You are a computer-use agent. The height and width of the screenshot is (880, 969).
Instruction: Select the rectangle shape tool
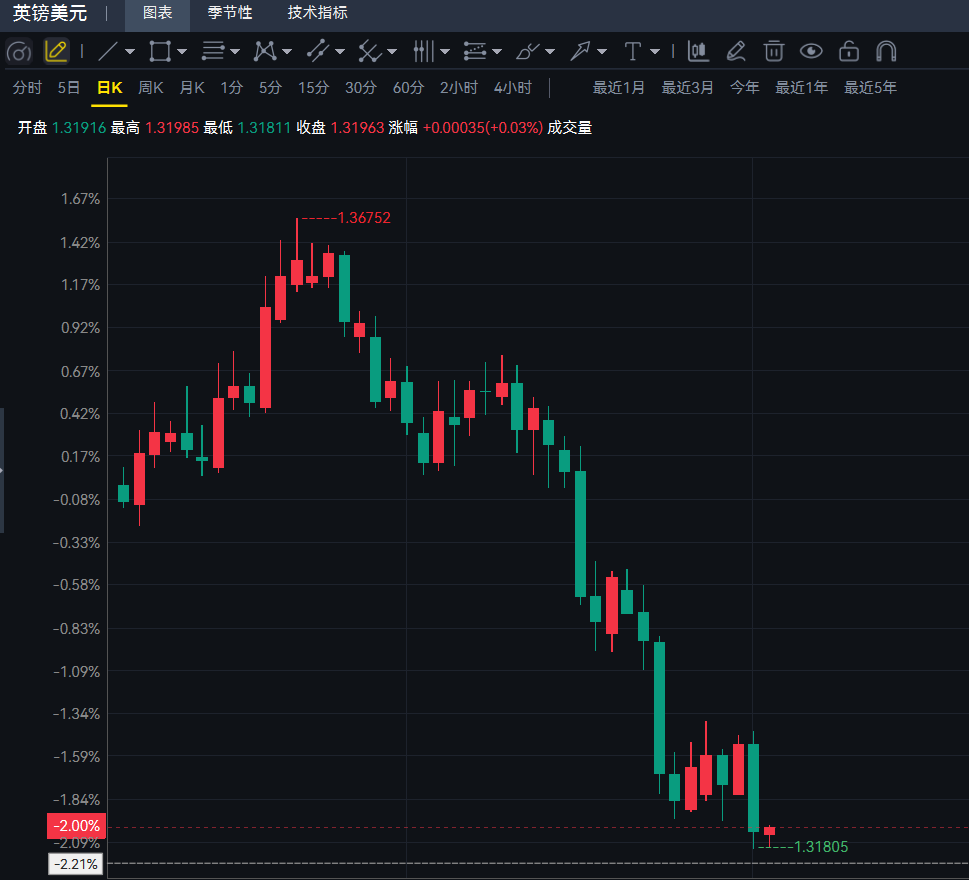160,51
